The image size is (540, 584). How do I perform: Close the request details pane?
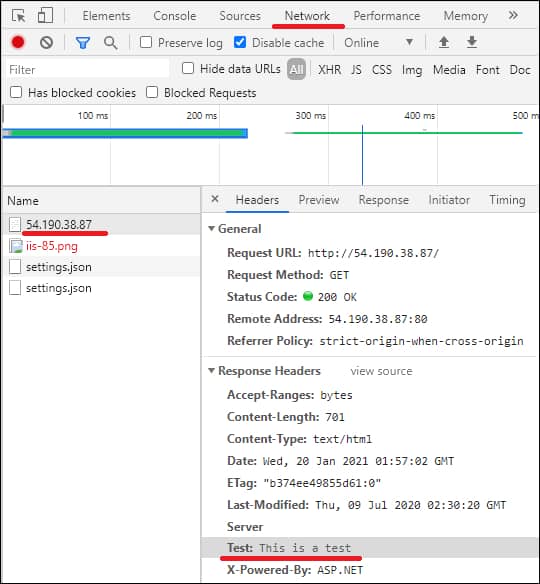coord(215,199)
